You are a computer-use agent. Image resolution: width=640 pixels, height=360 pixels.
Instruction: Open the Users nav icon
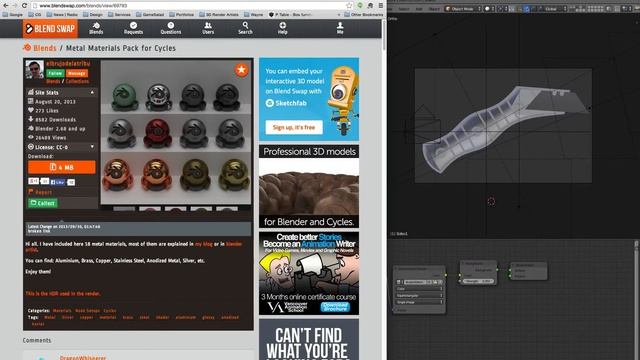pyautogui.click(x=208, y=28)
